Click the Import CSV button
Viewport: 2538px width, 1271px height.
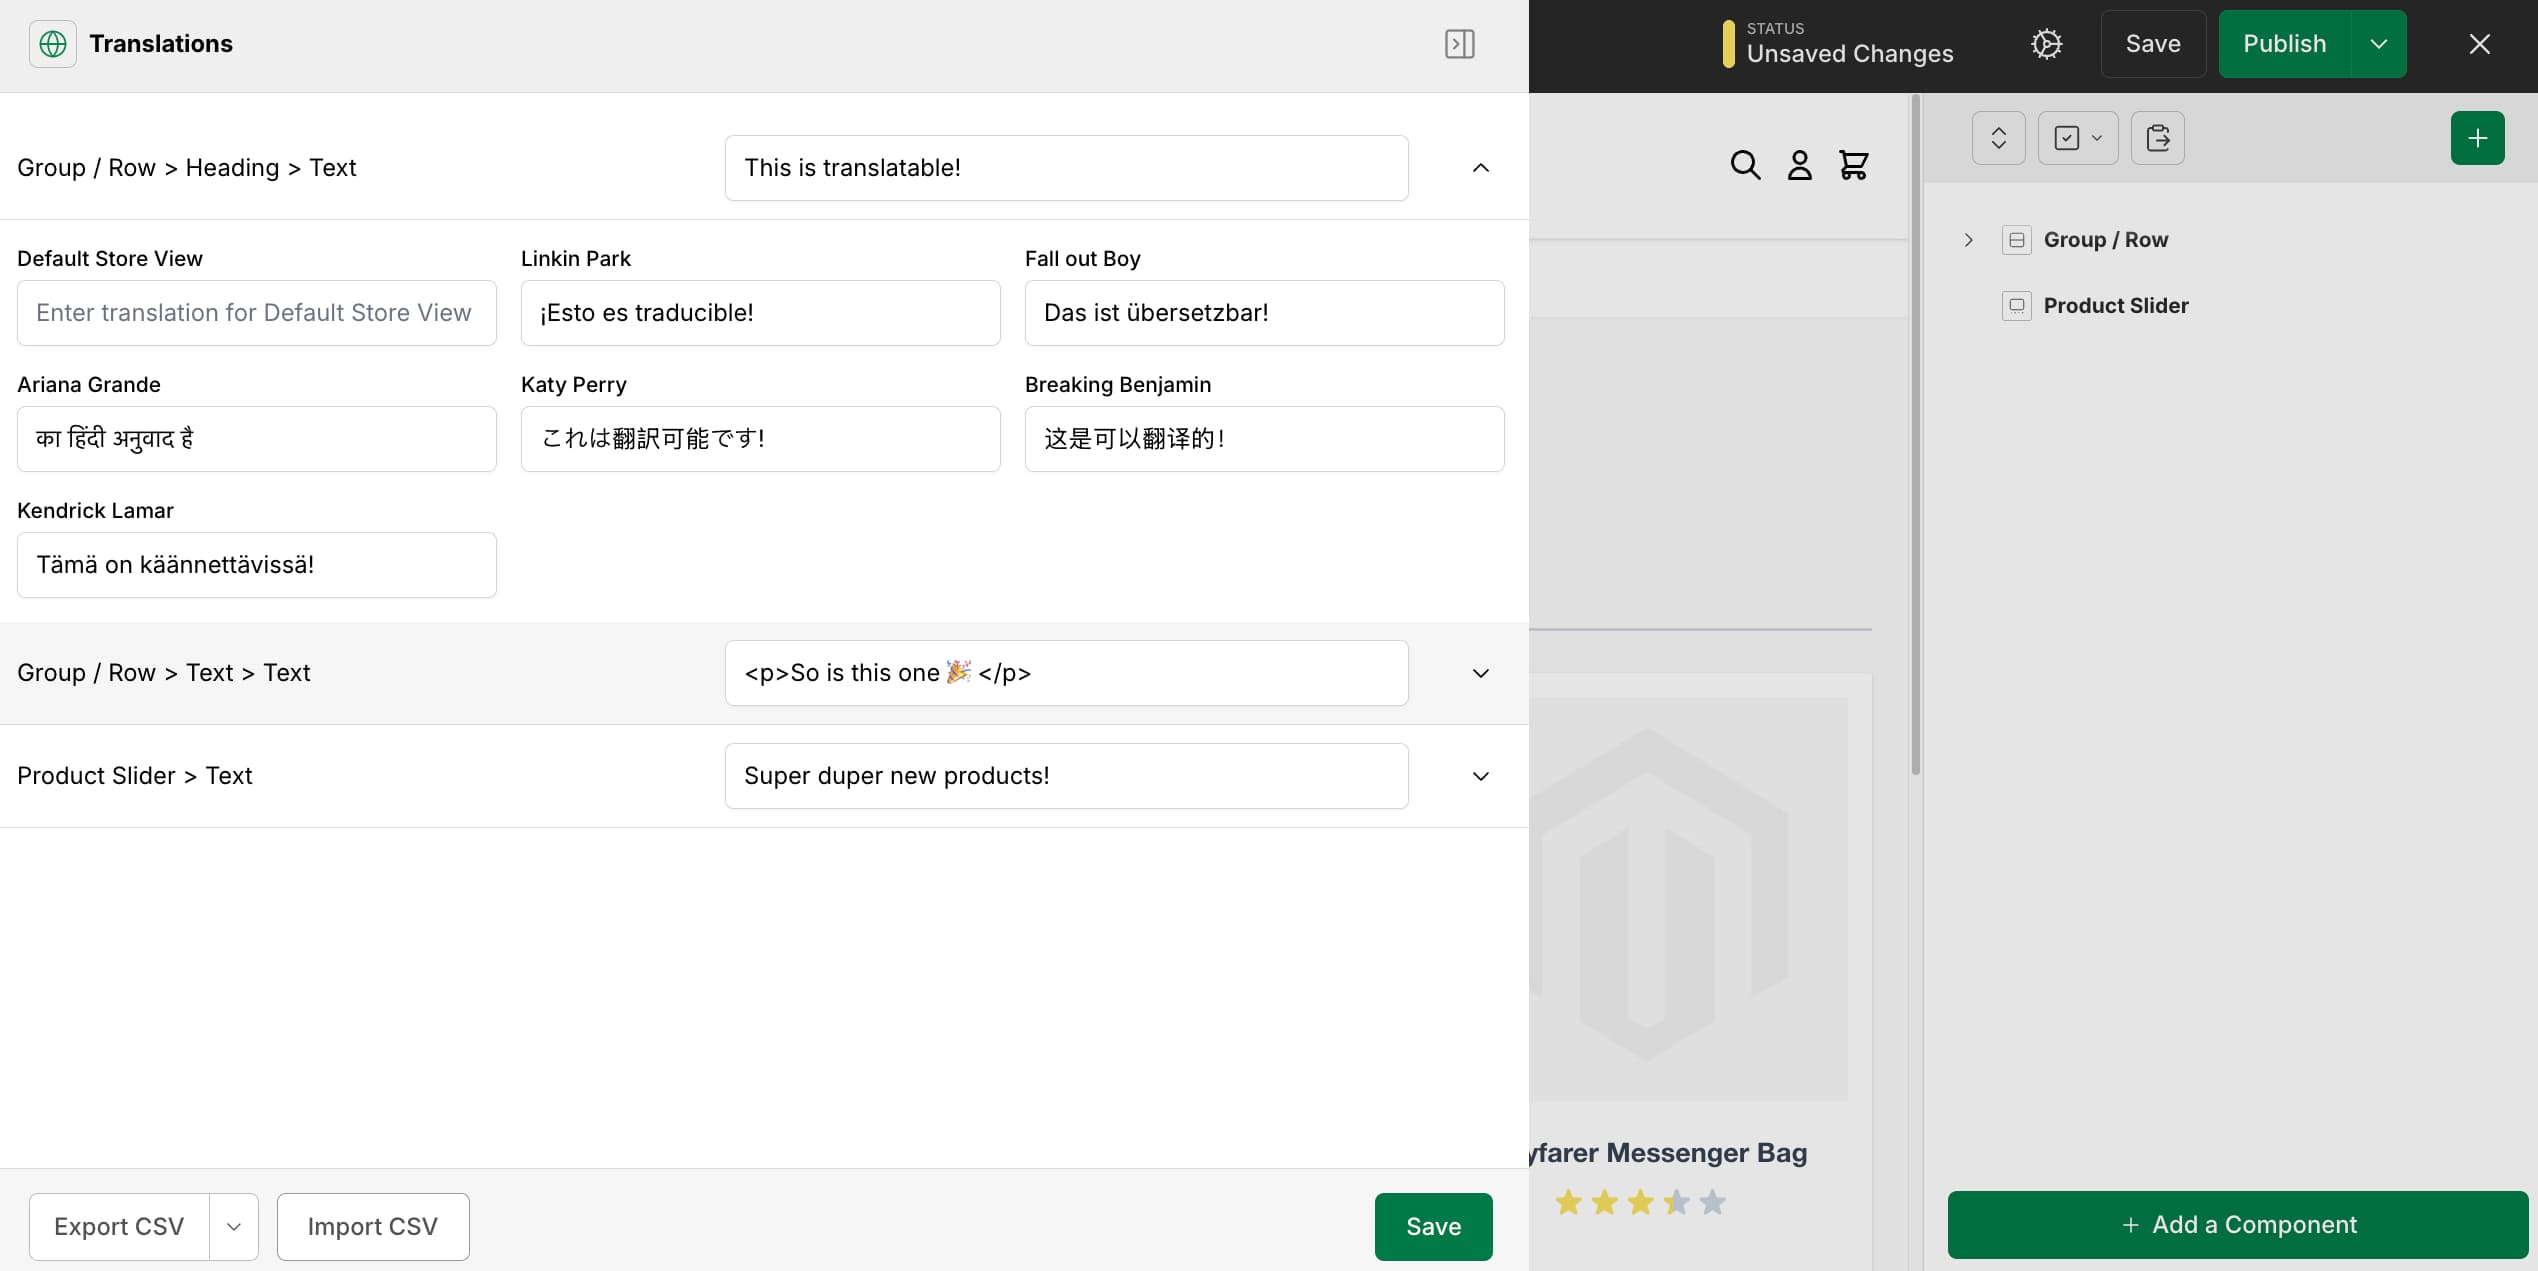[372, 1226]
